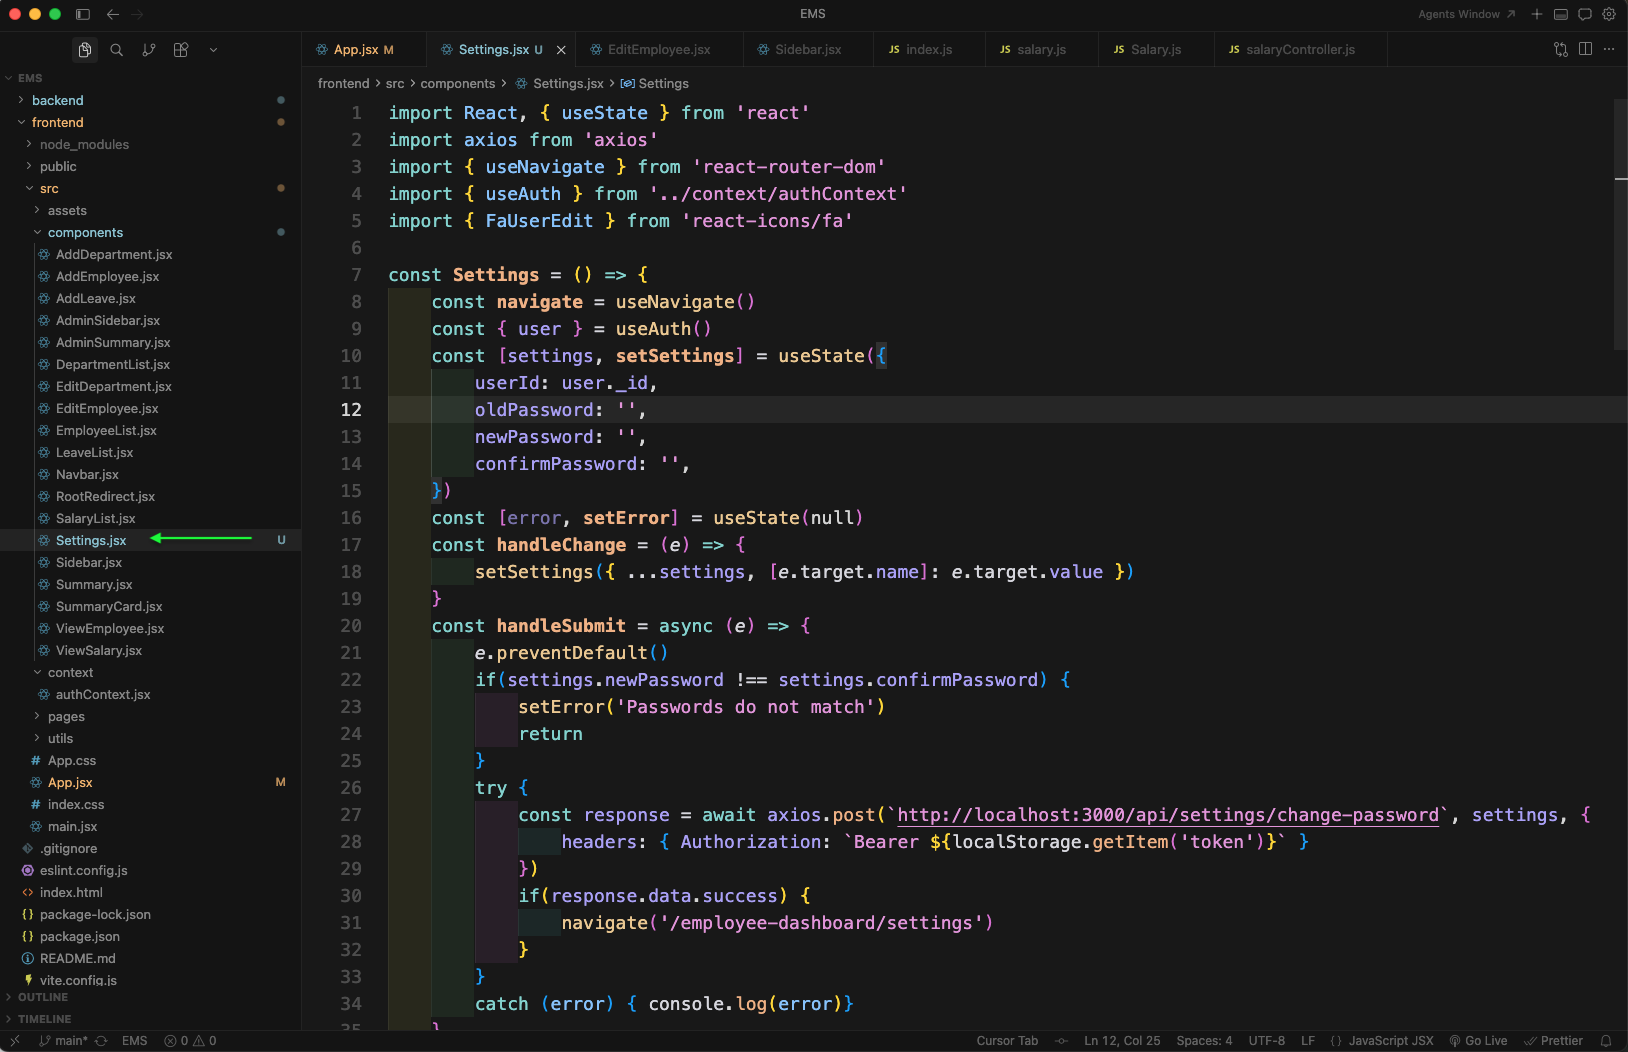Viewport: 1628px width, 1052px height.
Task: Start Go Live server
Action: (x=1478, y=1041)
